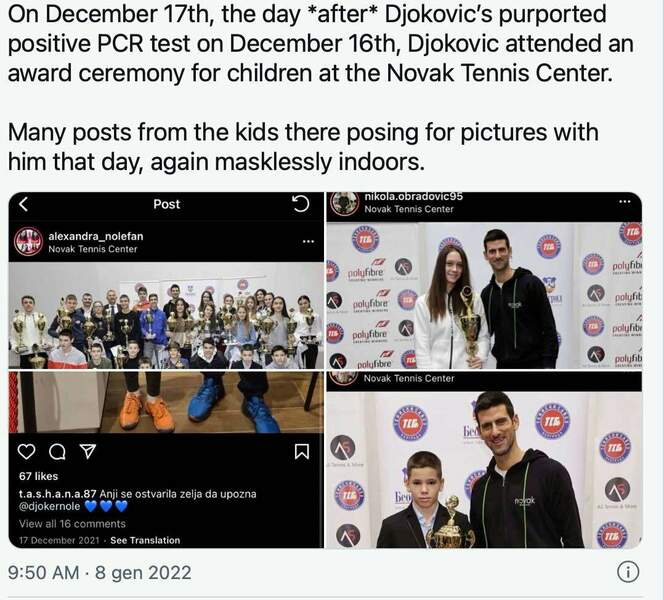Open the @djokernole mention
664x600 pixels.
50,506
